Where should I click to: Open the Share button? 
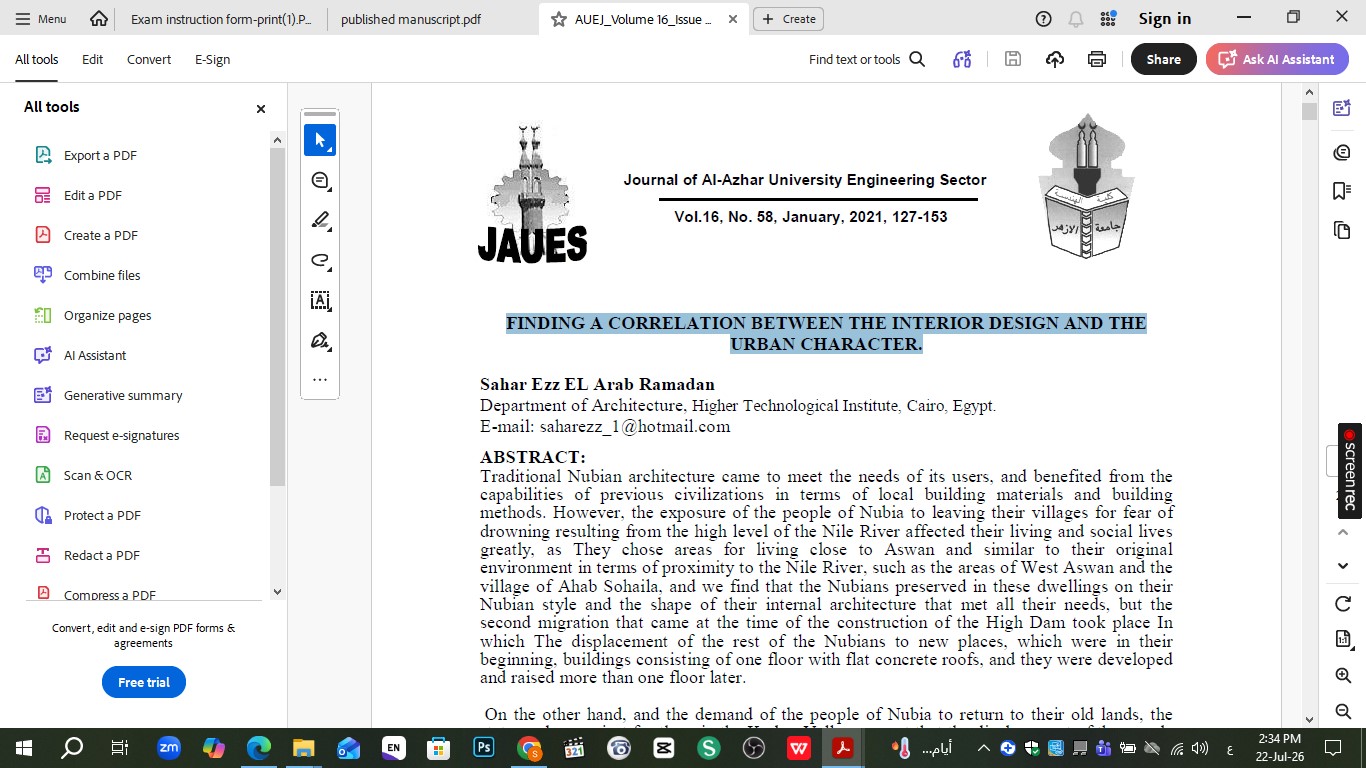(1163, 59)
